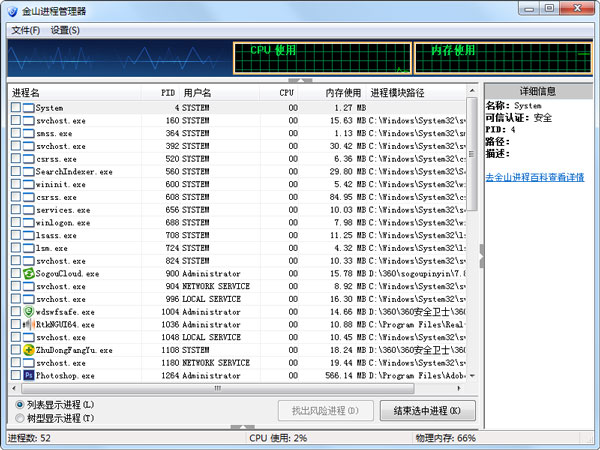Click the svchost.exe PID 996 icon
This screenshot has width=600, height=450.
(28, 299)
